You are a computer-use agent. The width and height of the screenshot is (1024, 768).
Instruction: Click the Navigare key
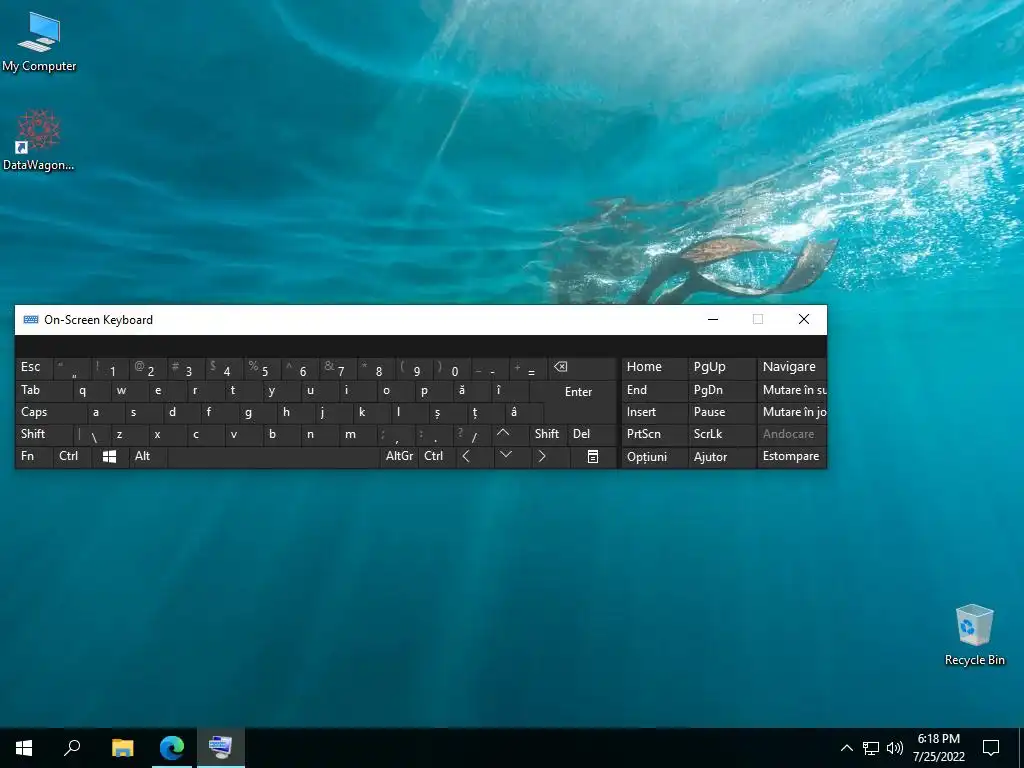click(792, 368)
